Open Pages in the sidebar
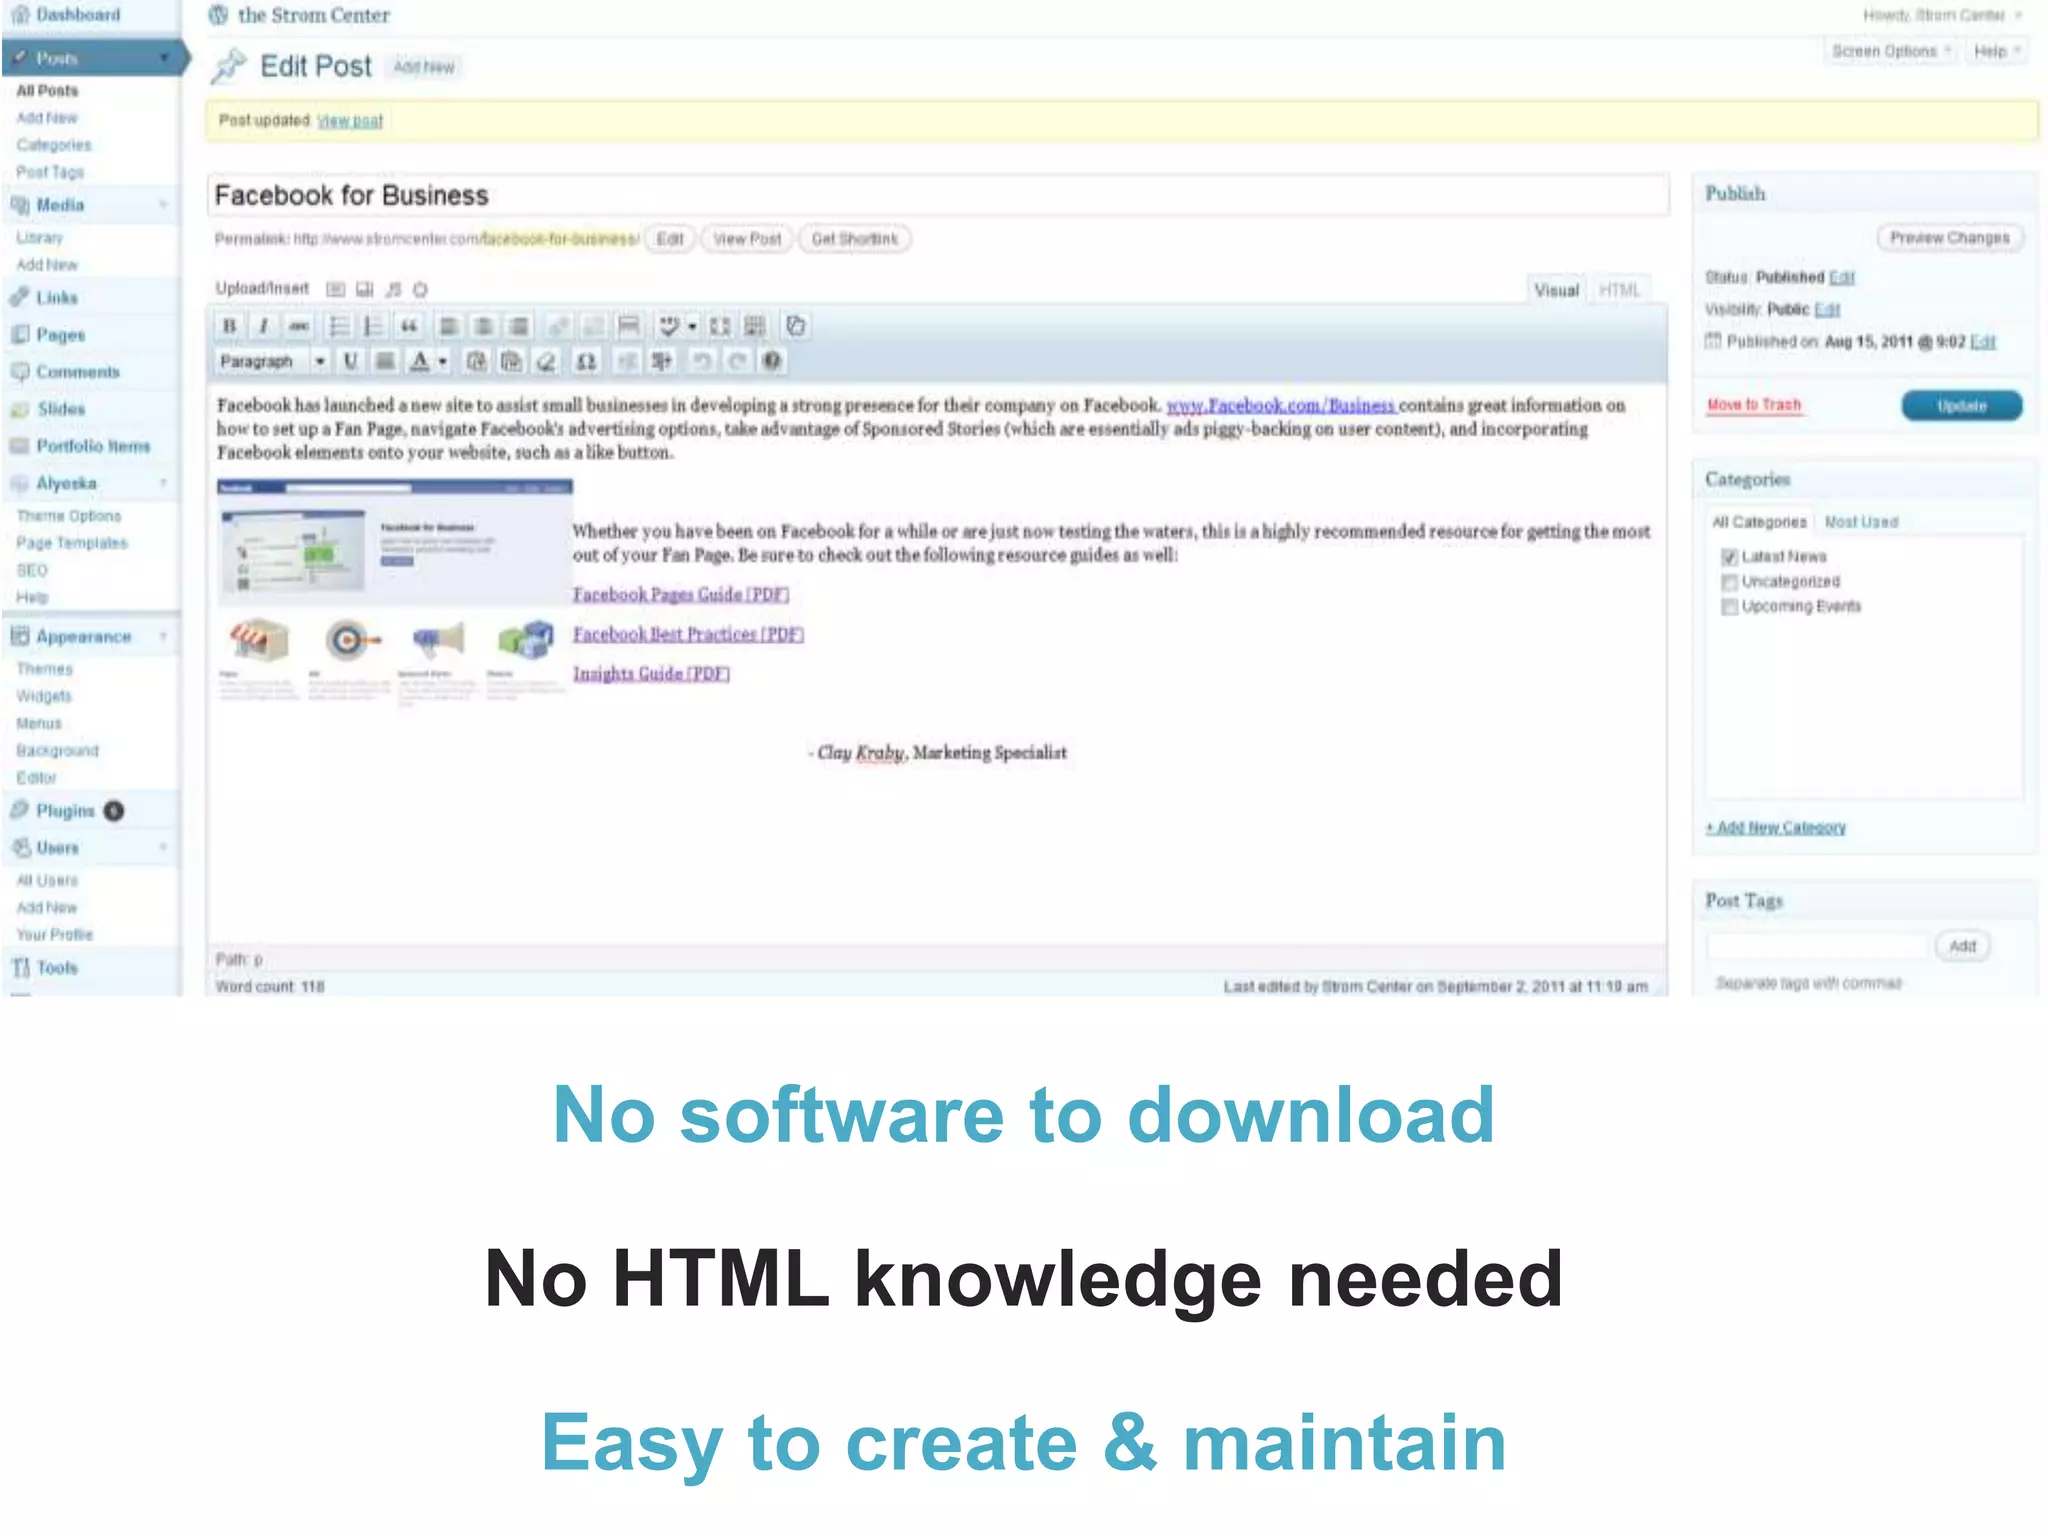This screenshot has width=2048, height=1536. tap(60, 335)
